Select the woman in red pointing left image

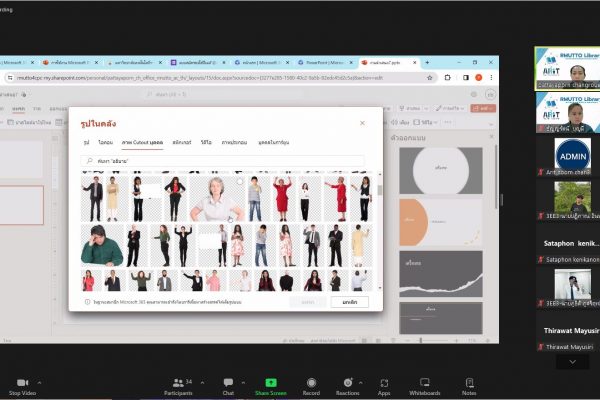coord(336,199)
